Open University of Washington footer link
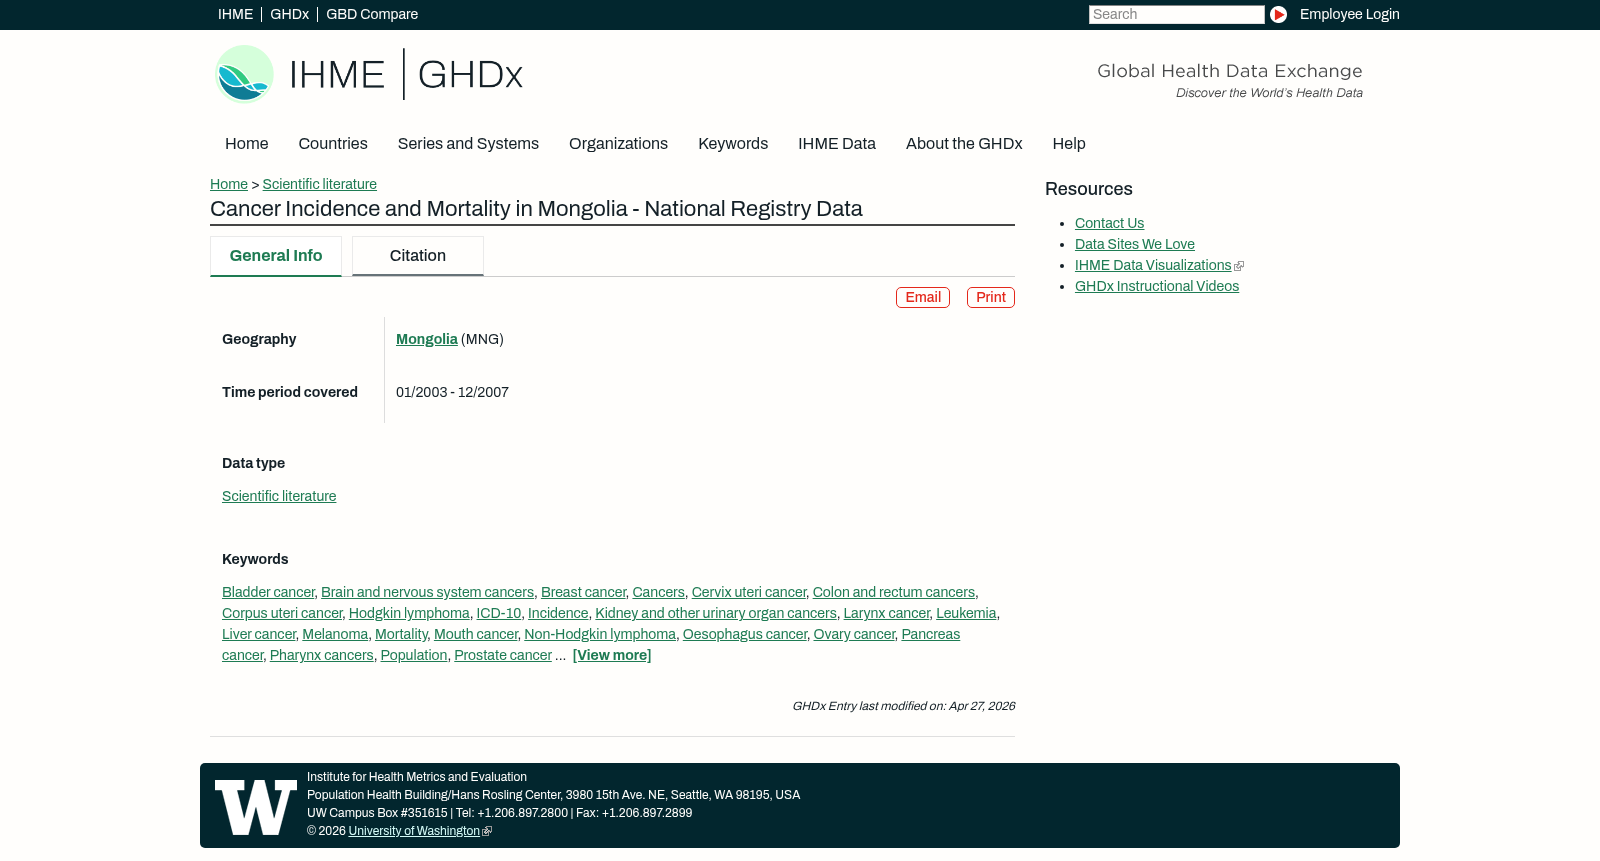Image resolution: width=1600 pixels, height=861 pixels. click(414, 831)
